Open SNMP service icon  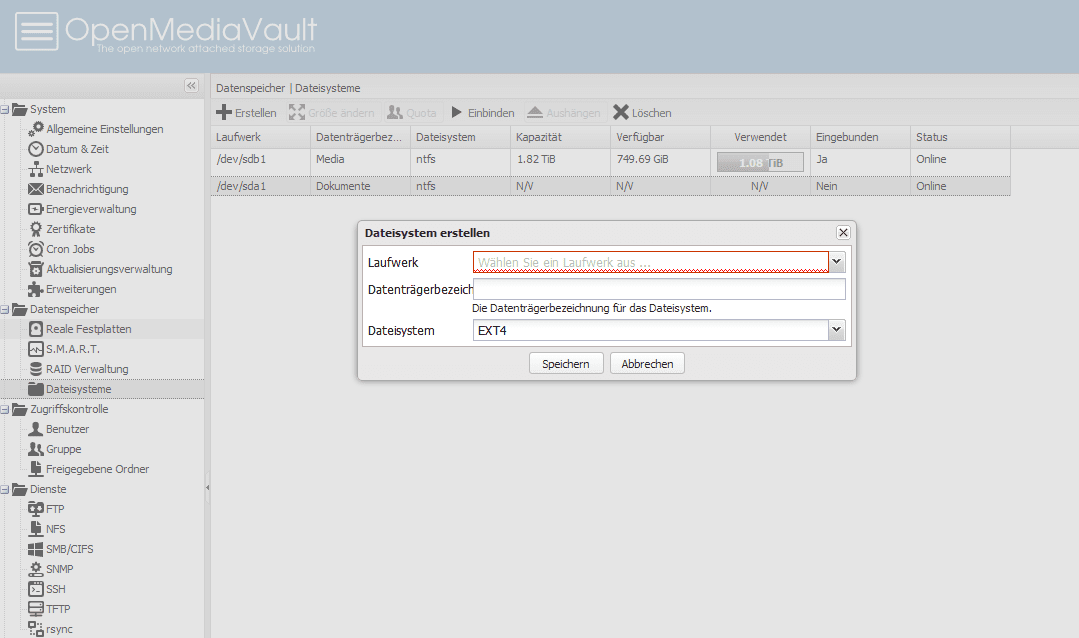pos(36,568)
